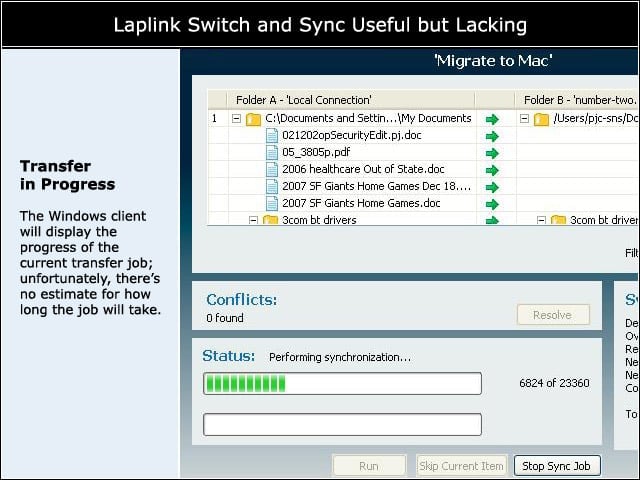Click the 021202opSecurityEdit.pj.doc file icon
The height and width of the screenshot is (480, 640).
coord(272,136)
